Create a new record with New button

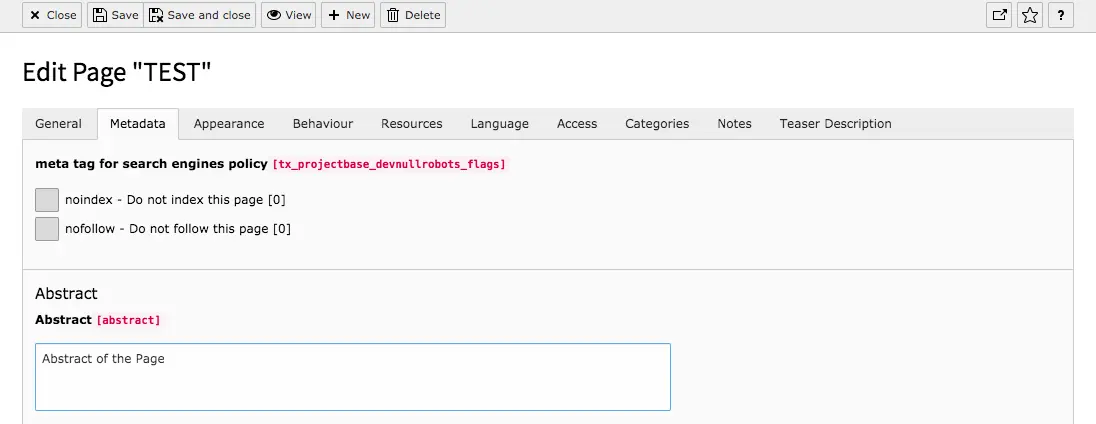348,15
